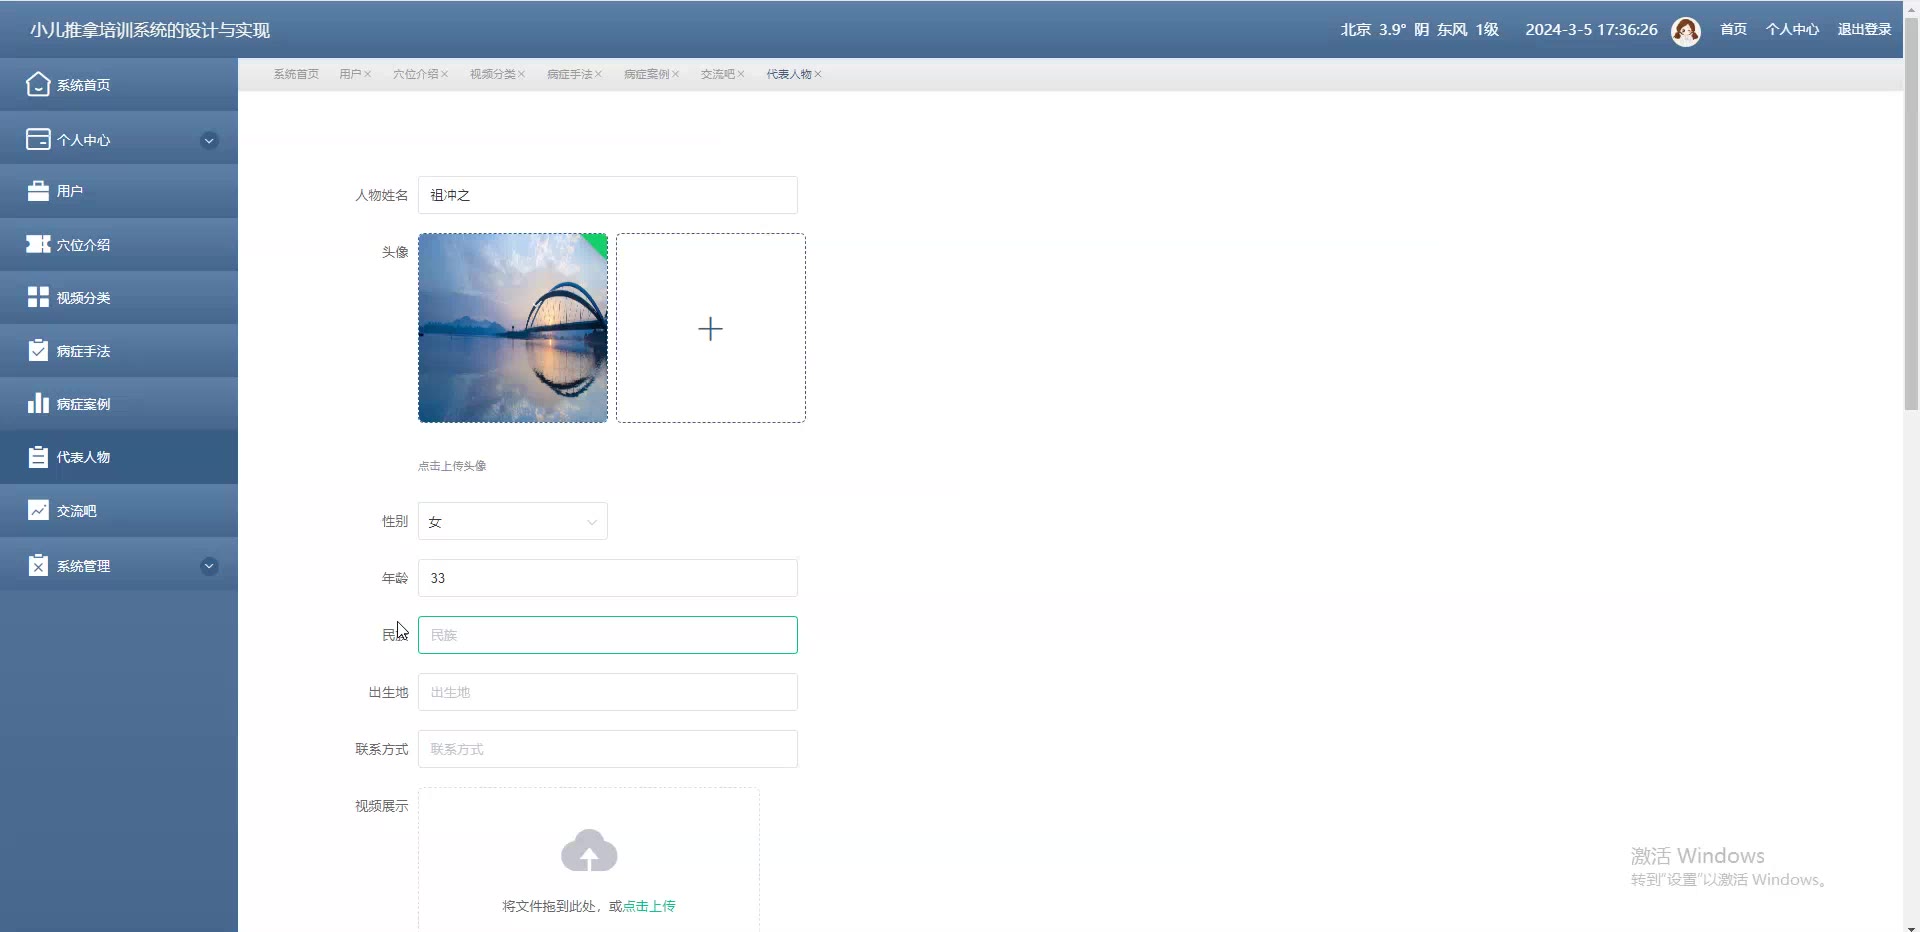
Task: Click the 视频展示 field label
Action: 381,806
